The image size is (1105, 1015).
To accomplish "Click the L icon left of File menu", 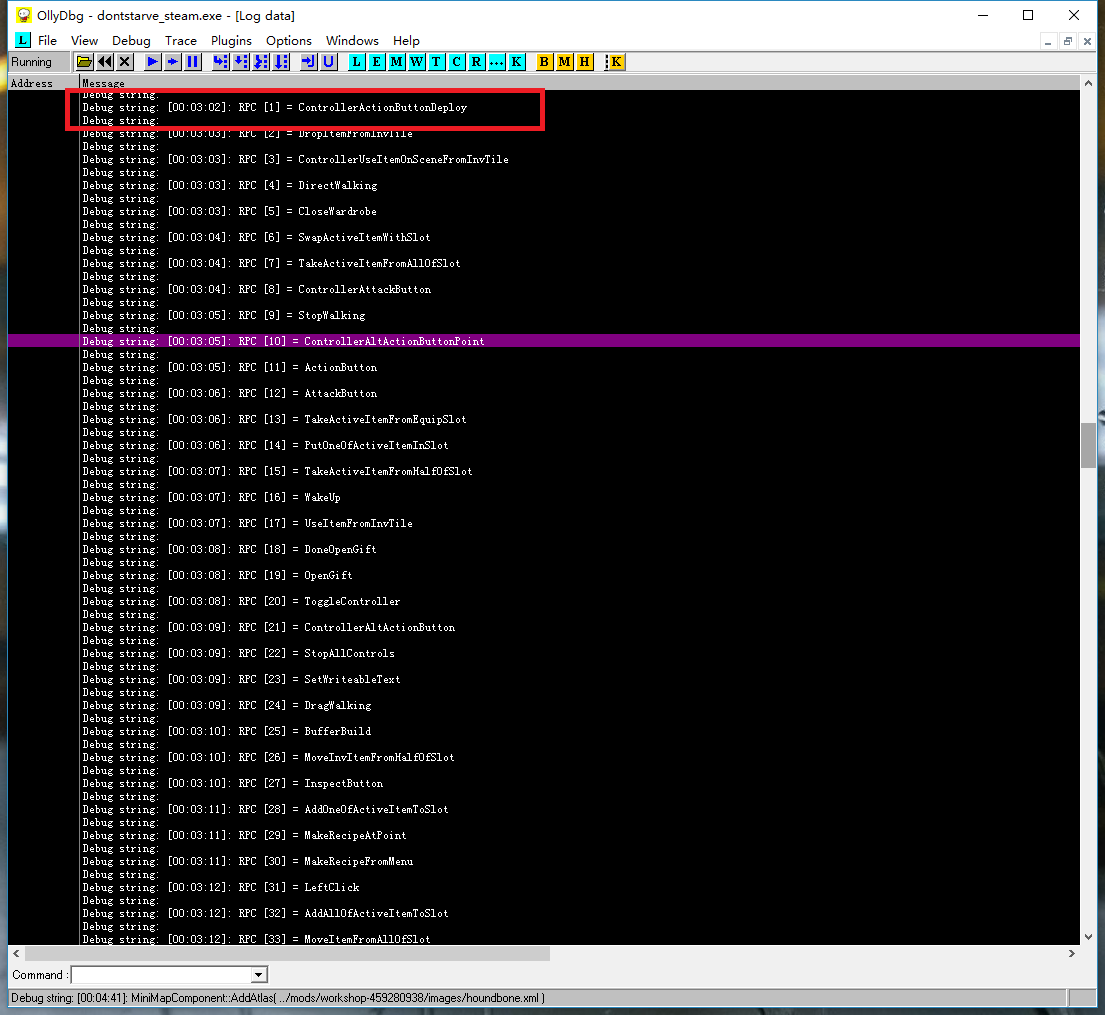I will (23, 40).
